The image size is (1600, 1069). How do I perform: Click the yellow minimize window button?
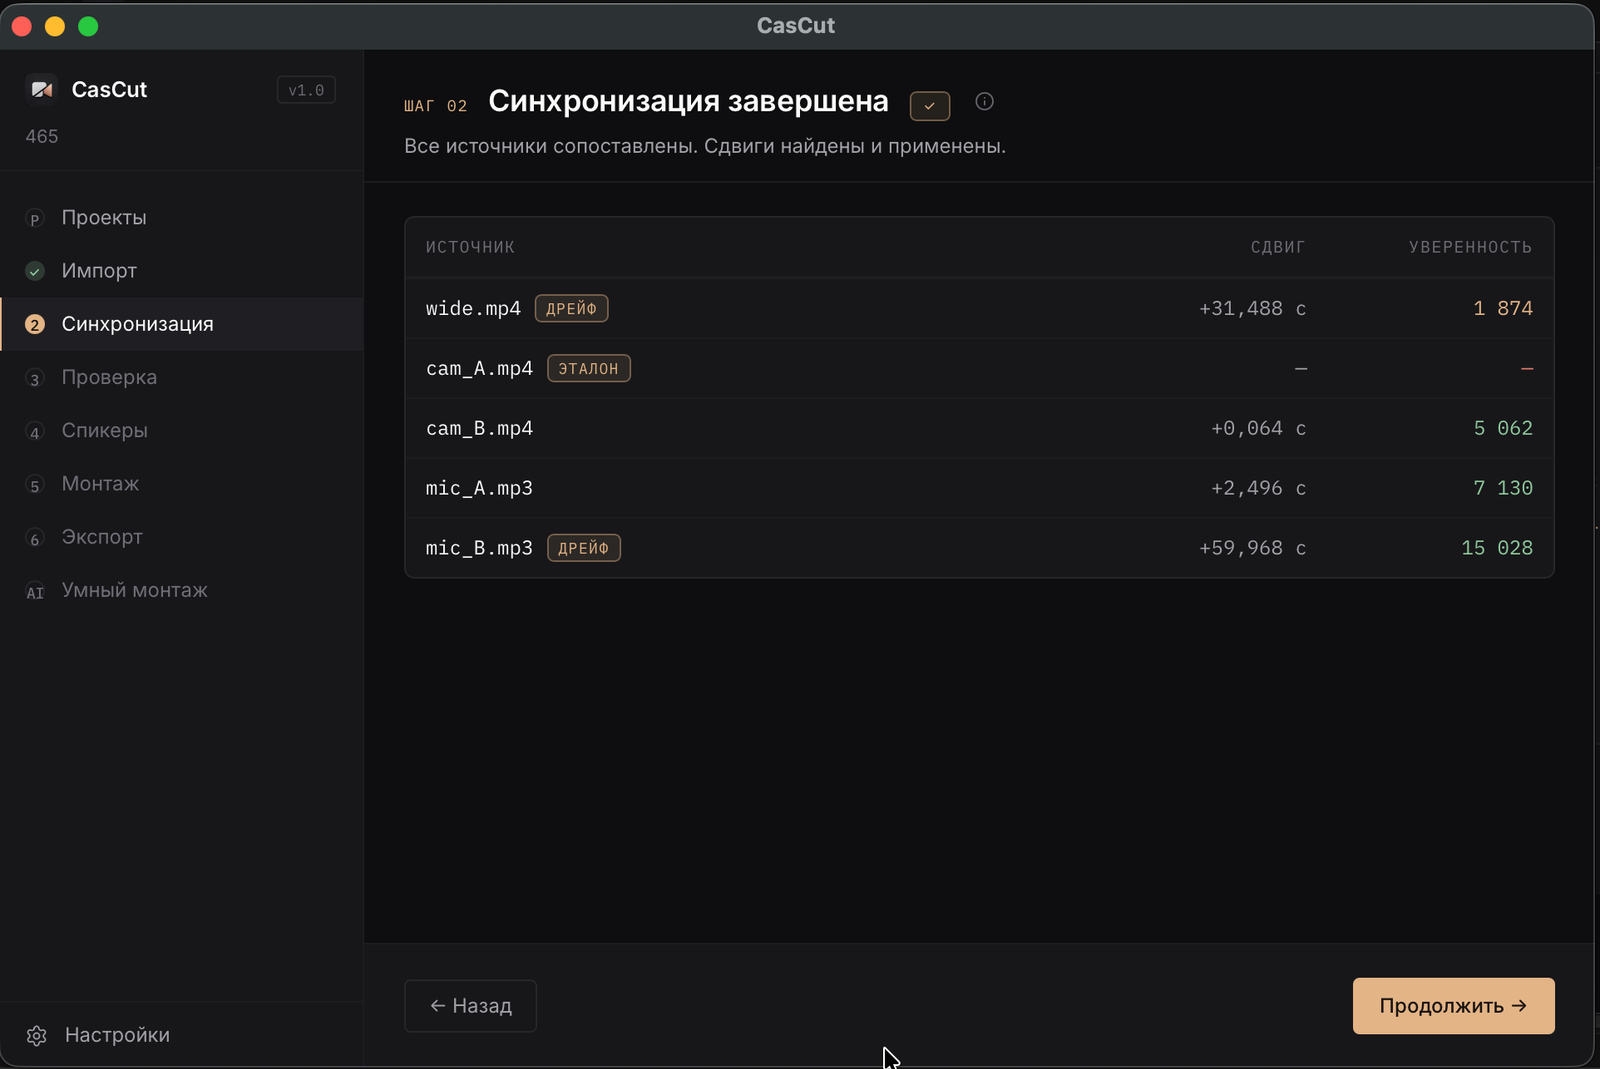point(55,26)
